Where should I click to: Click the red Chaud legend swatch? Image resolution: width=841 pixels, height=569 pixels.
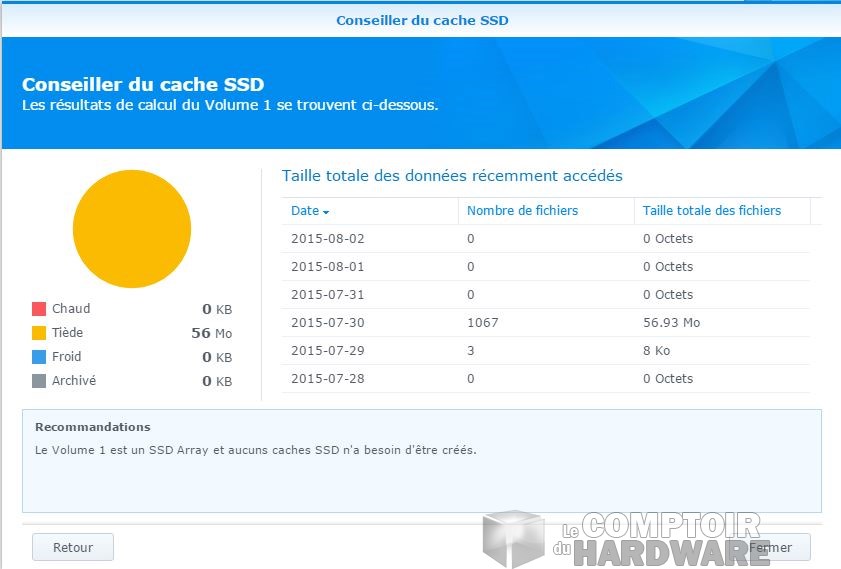(39, 309)
